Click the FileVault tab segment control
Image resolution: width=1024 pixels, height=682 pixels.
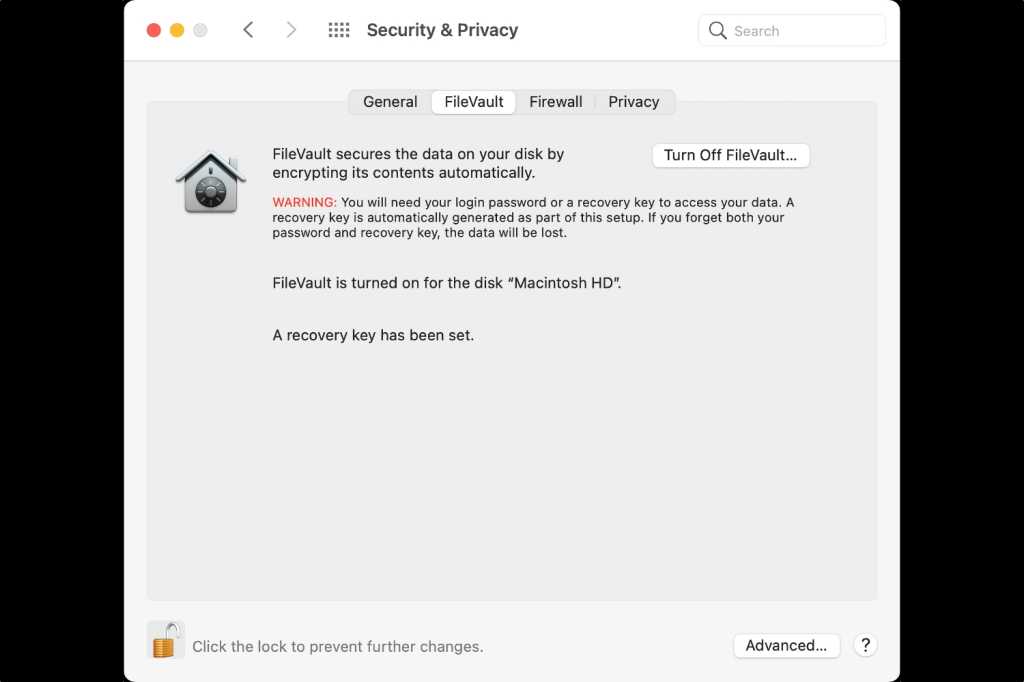click(x=472, y=101)
